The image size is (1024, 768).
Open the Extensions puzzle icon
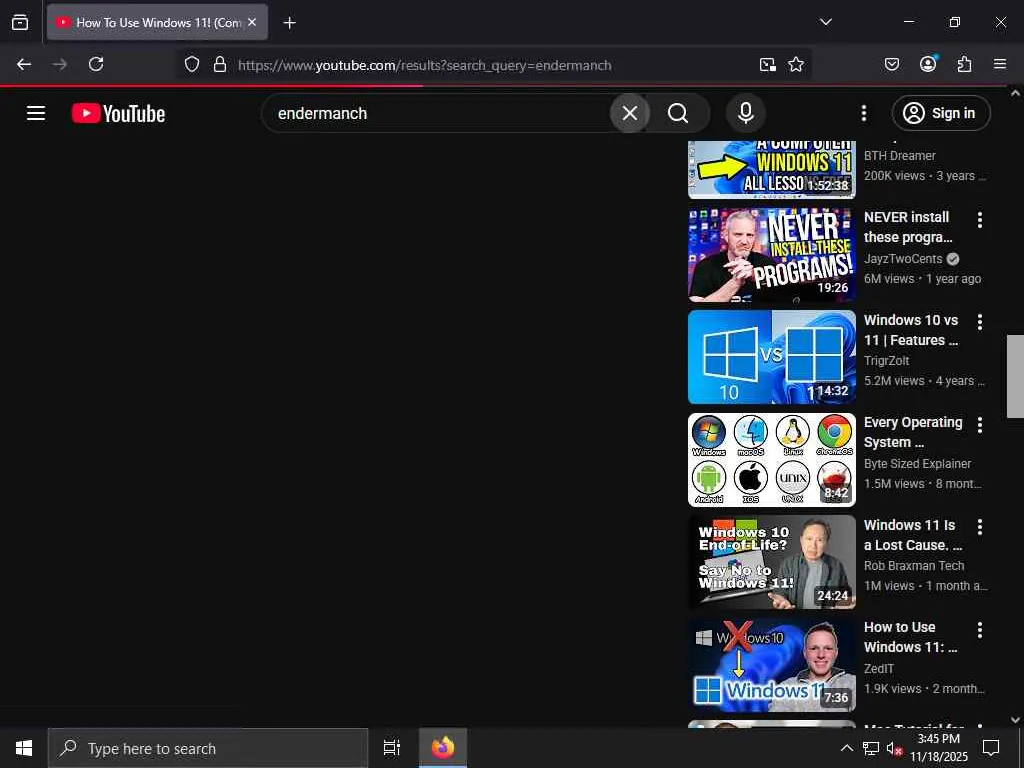click(964, 64)
